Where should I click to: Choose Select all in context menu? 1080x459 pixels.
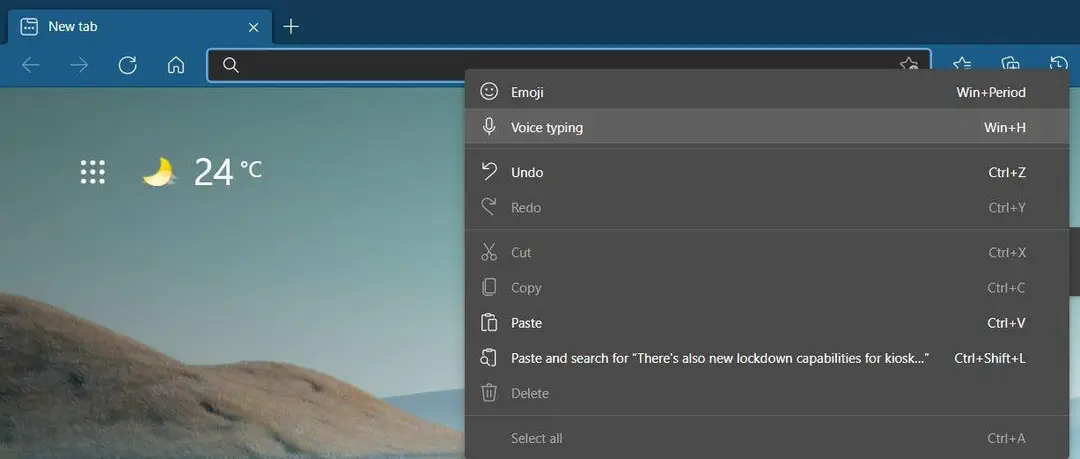tap(767, 438)
